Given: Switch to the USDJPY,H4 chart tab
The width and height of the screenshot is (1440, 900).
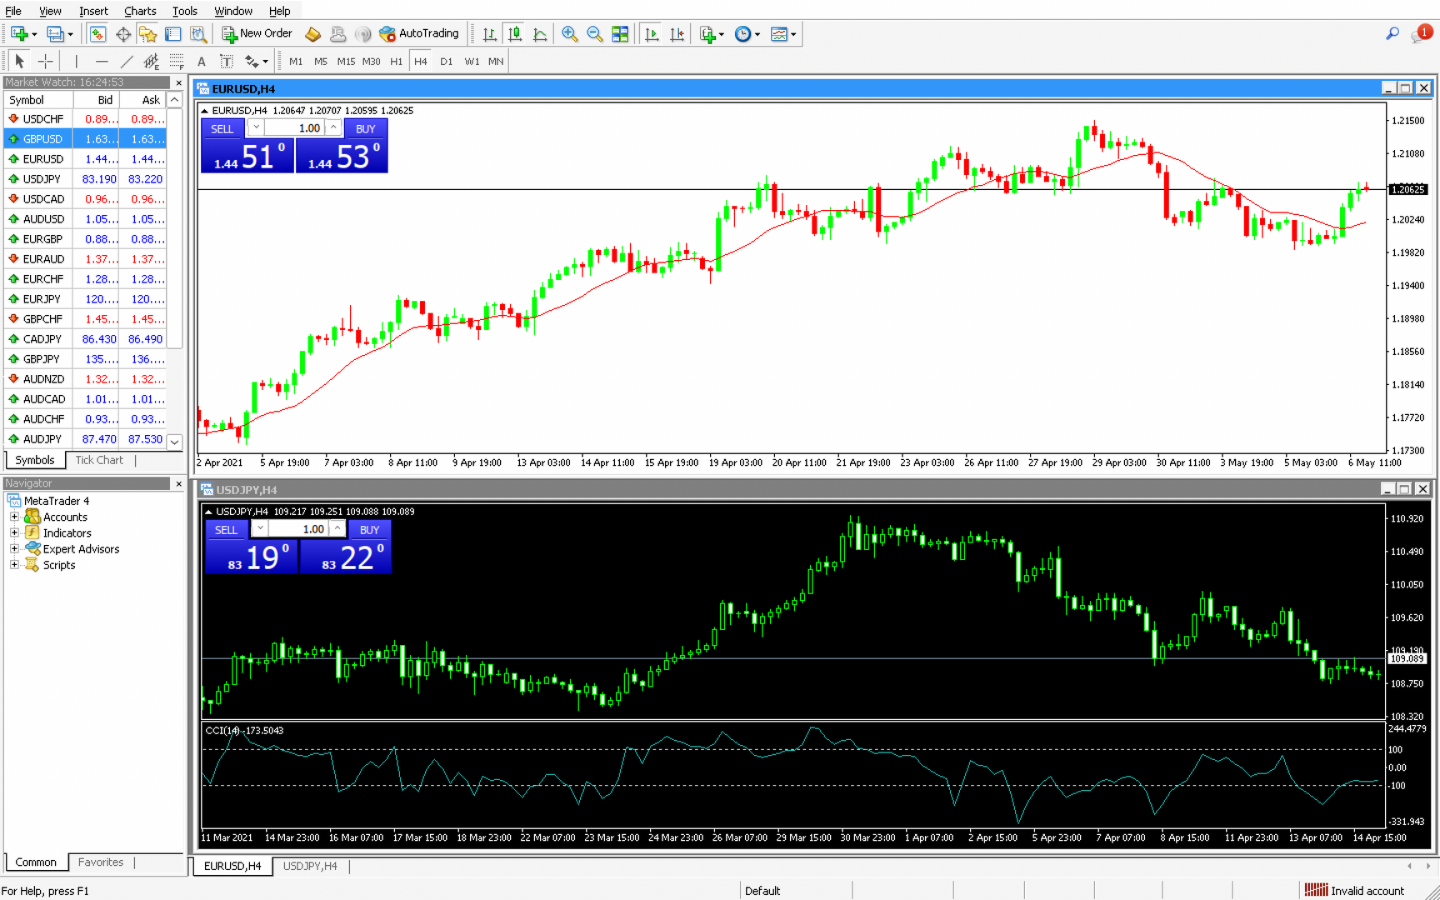Looking at the screenshot, I should tap(310, 867).
